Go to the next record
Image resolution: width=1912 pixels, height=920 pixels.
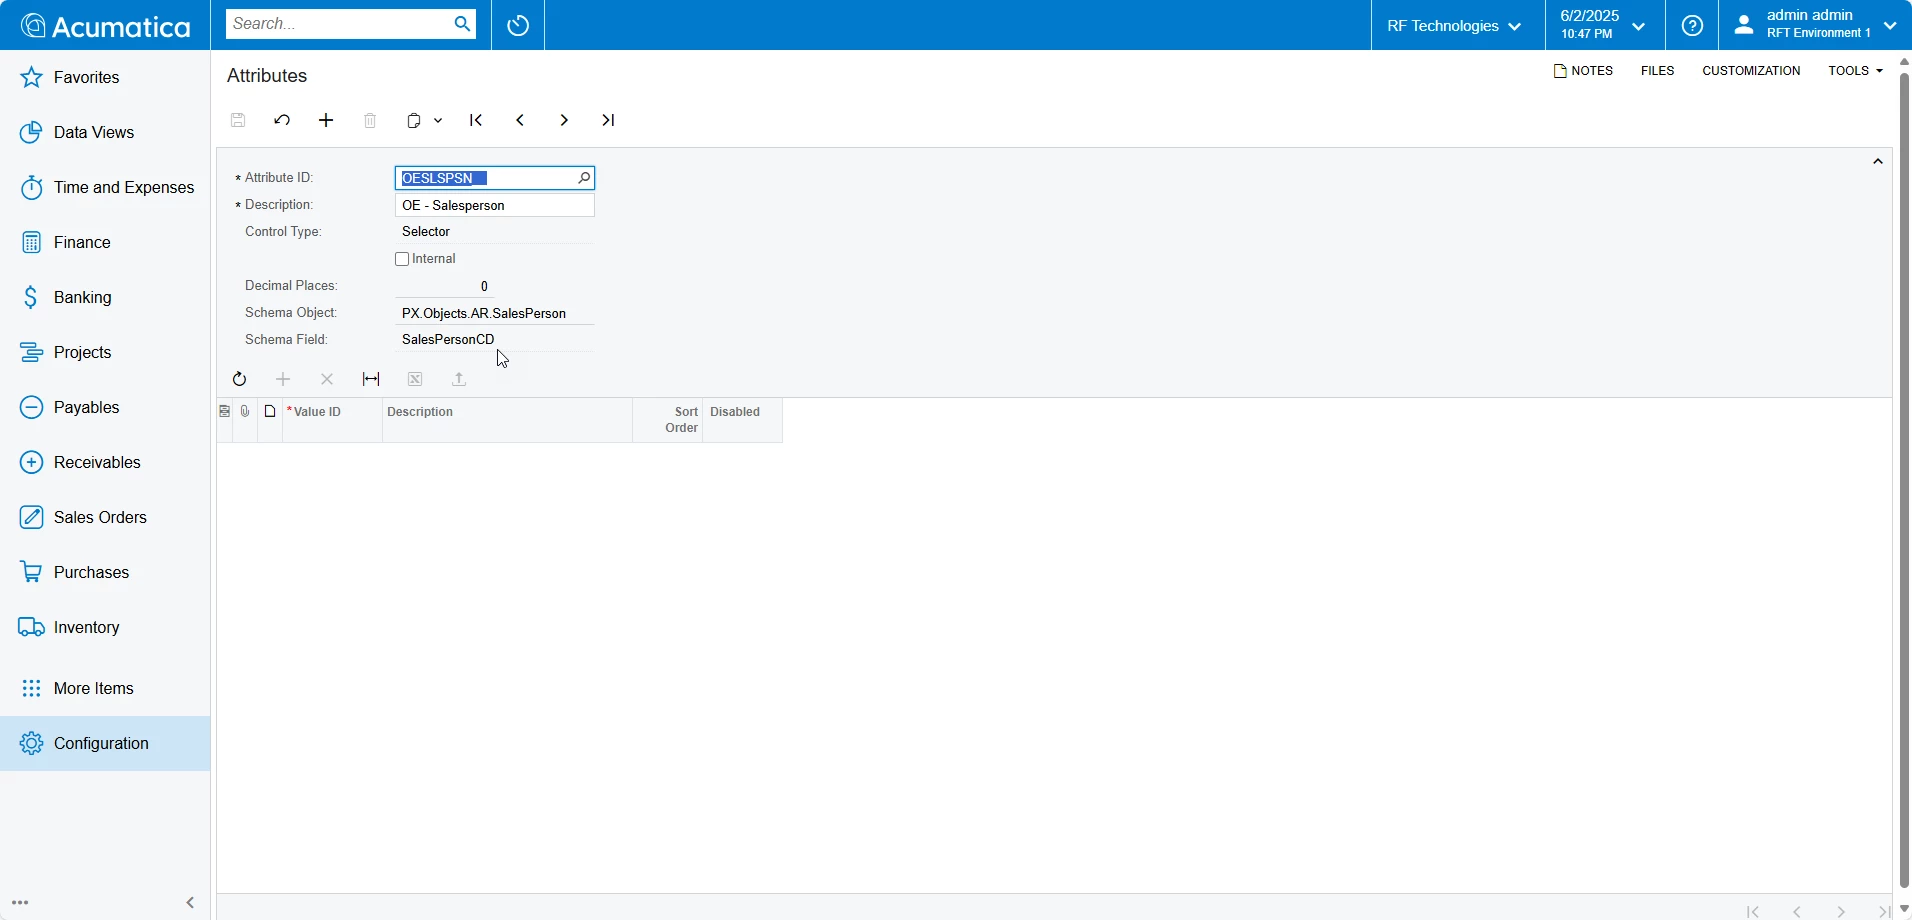[x=565, y=121]
